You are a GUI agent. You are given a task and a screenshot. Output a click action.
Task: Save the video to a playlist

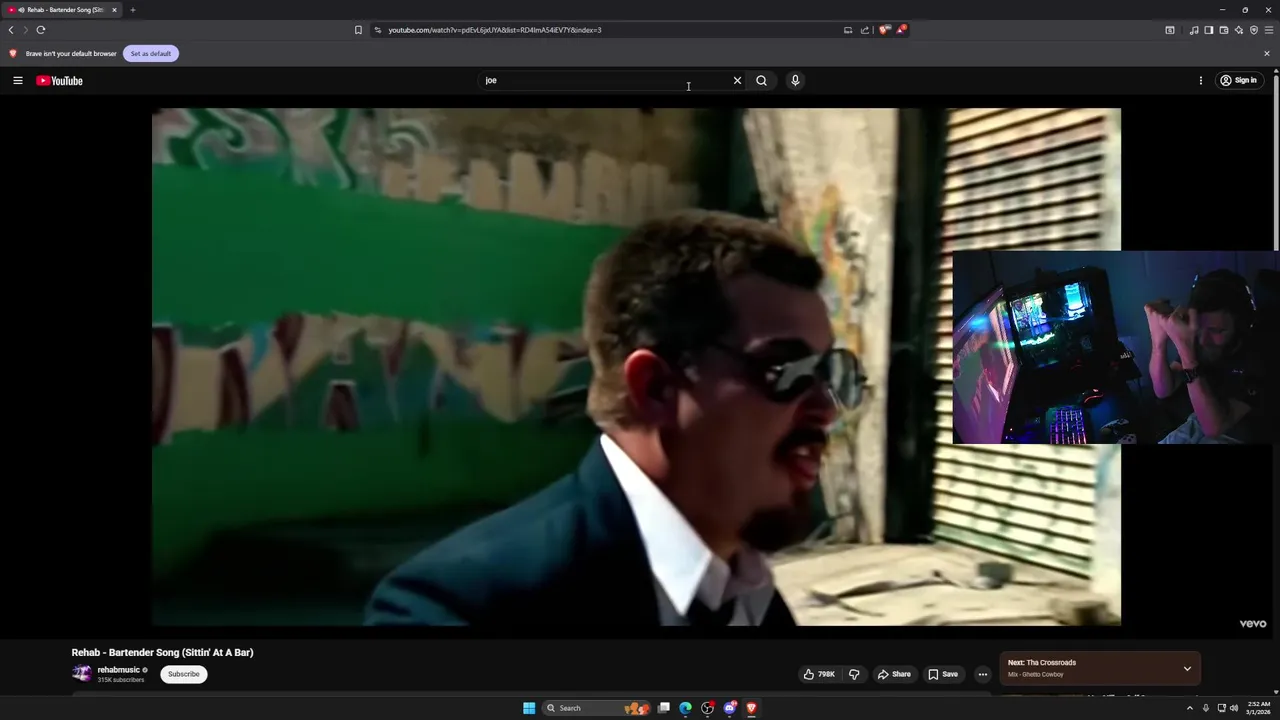click(943, 674)
